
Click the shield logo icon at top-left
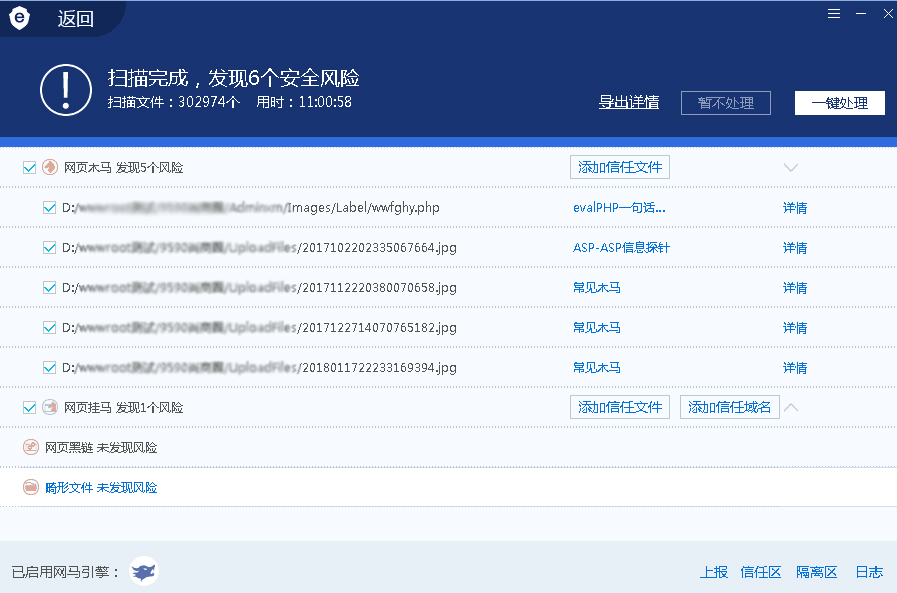[20, 18]
